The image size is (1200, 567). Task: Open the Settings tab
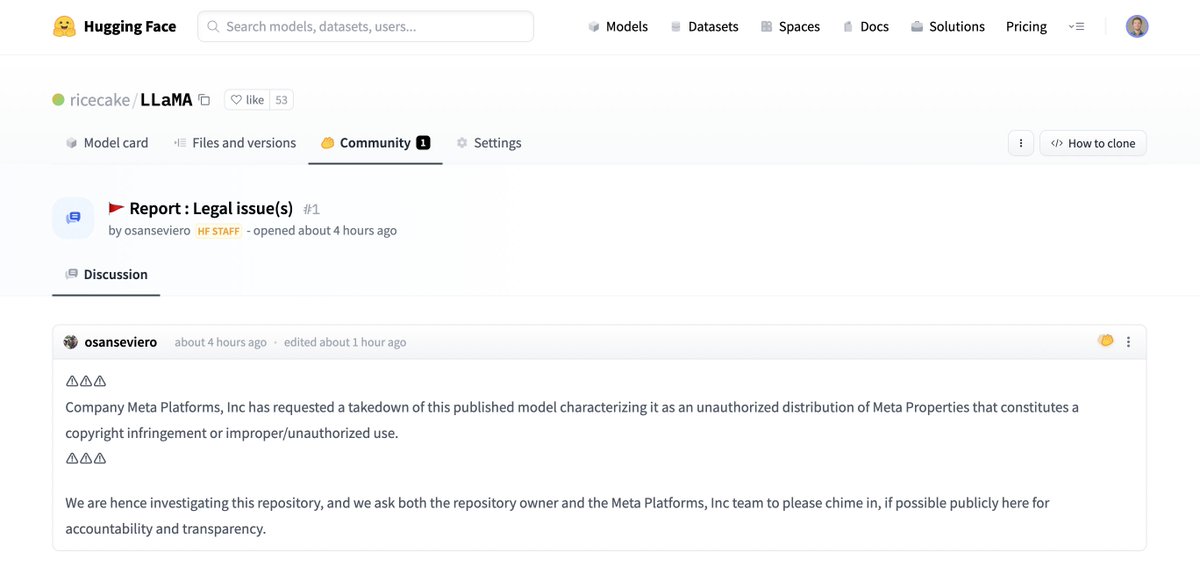click(489, 143)
